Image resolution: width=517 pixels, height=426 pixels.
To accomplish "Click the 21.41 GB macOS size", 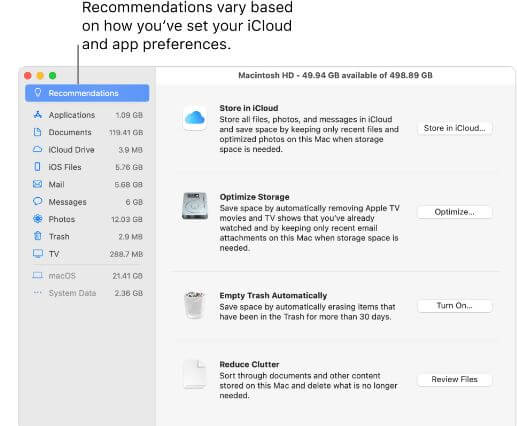I will (127, 276).
